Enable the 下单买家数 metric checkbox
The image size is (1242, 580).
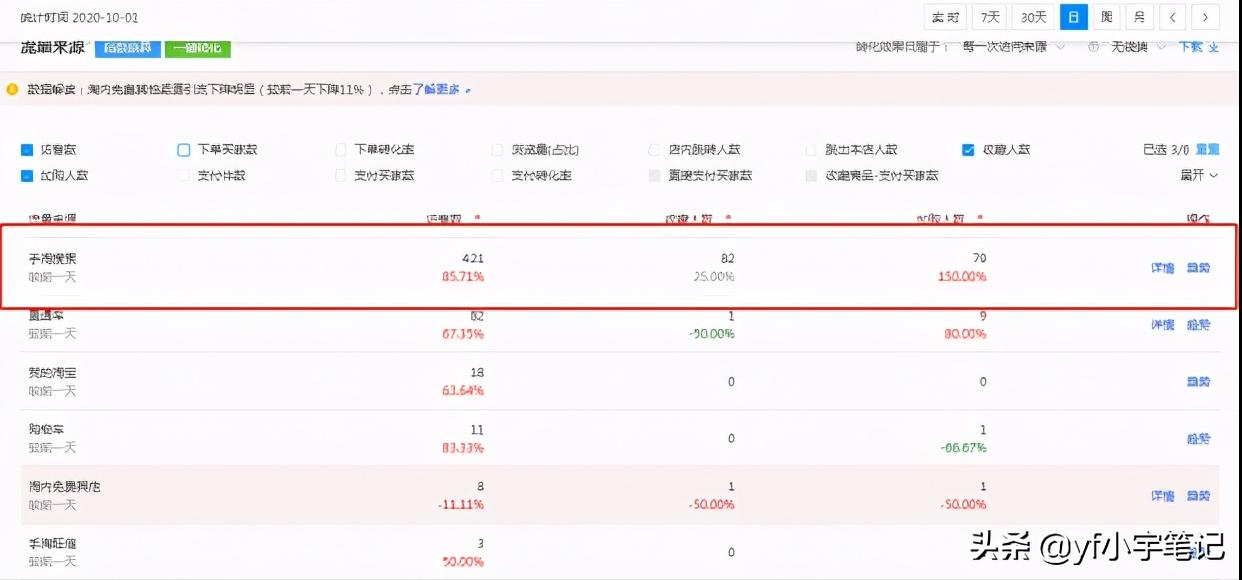click(x=183, y=149)
